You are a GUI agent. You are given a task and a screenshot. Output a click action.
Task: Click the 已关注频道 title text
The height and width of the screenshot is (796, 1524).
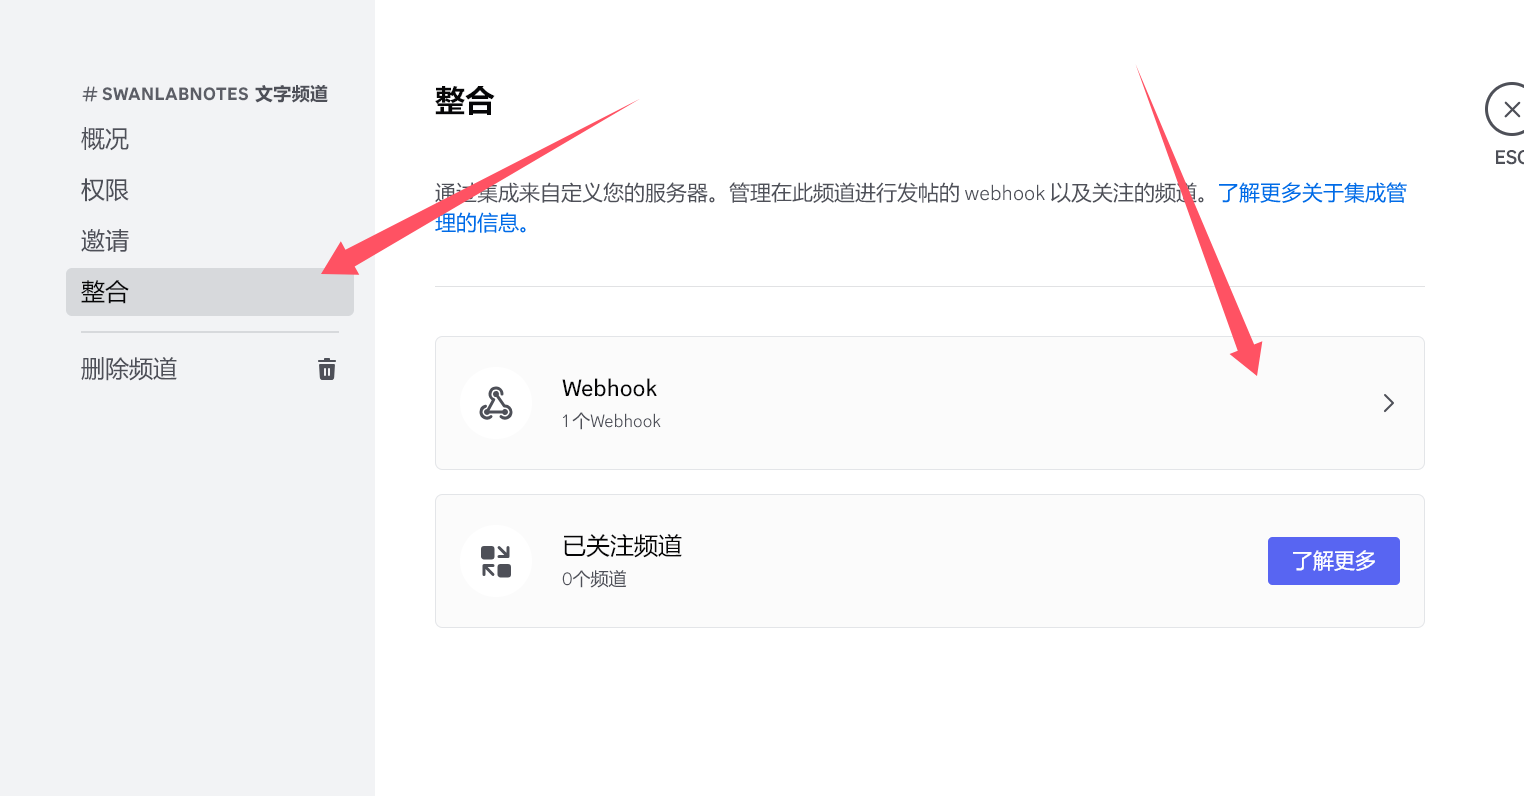[622, 546]
